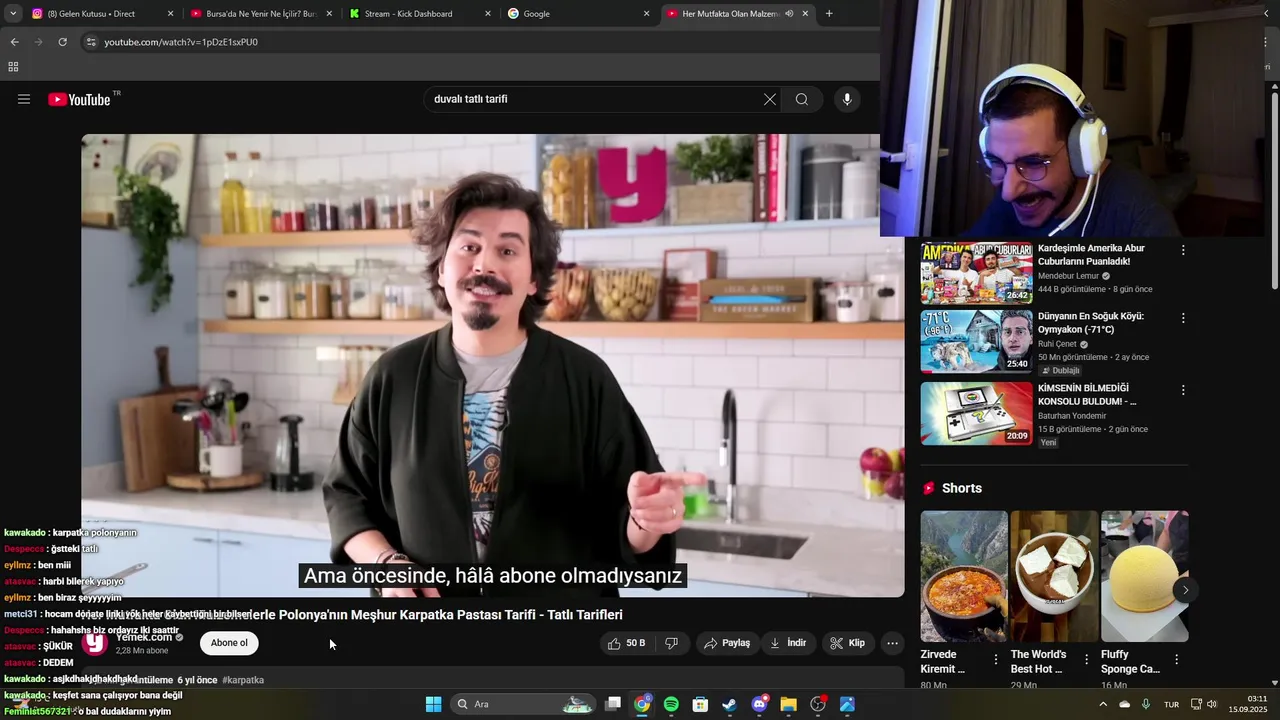Open the Zirvede Kiremit short thumbnail

coord(964,576)
